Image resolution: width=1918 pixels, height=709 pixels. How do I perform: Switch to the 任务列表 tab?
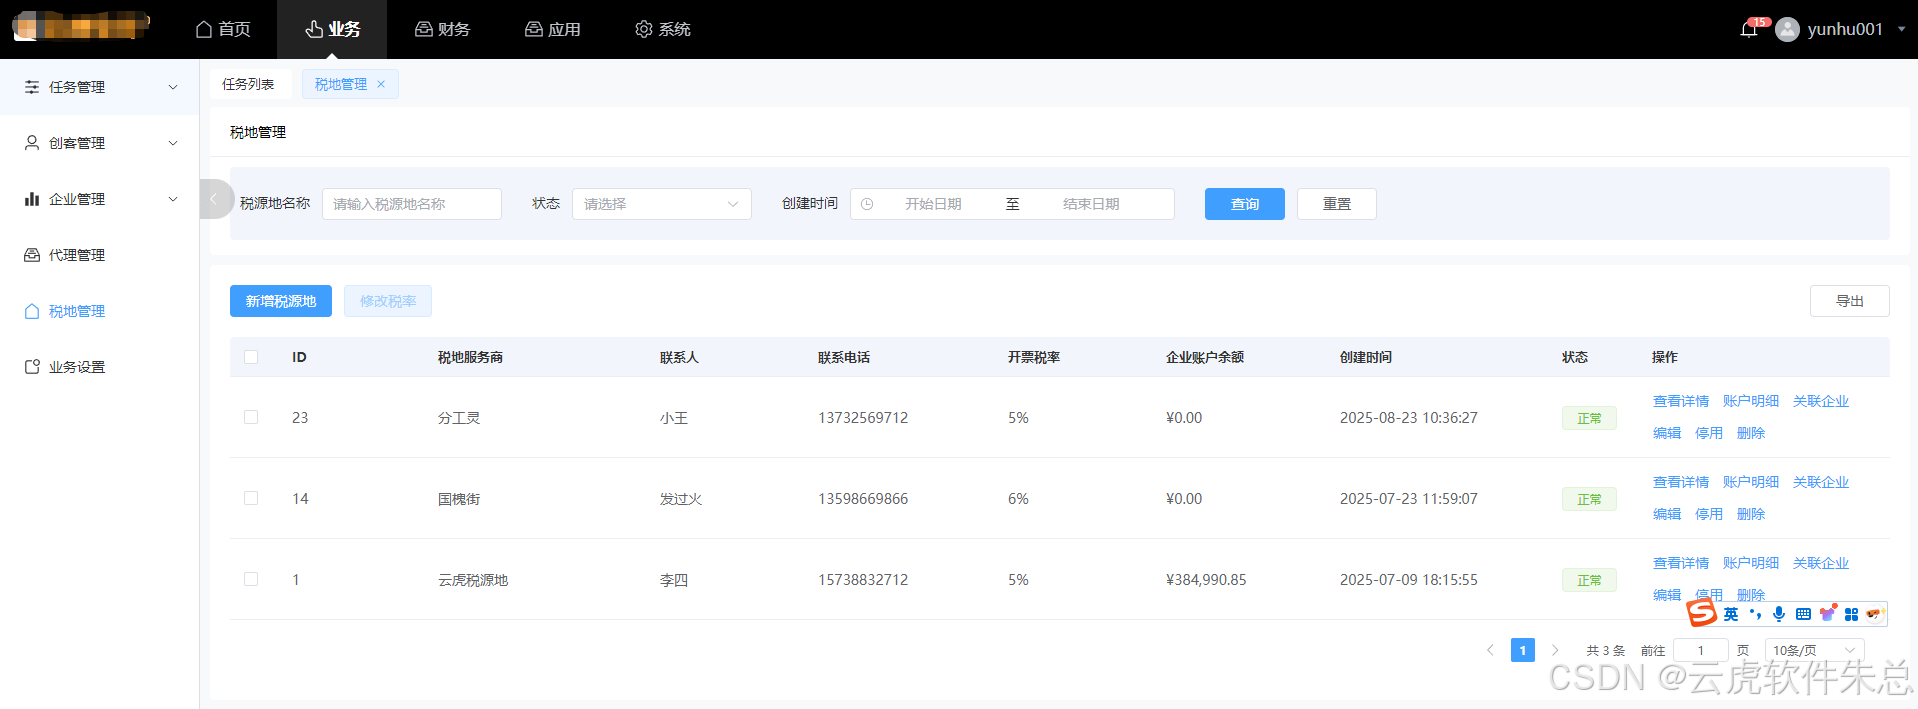[248, 84]
